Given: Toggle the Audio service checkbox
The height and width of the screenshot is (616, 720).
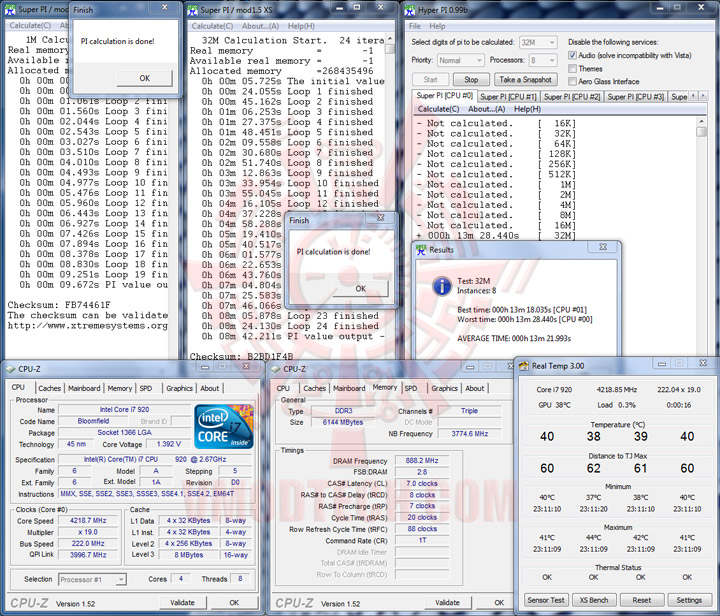Looking at the screenshot, I should click(x=572, y=55).
